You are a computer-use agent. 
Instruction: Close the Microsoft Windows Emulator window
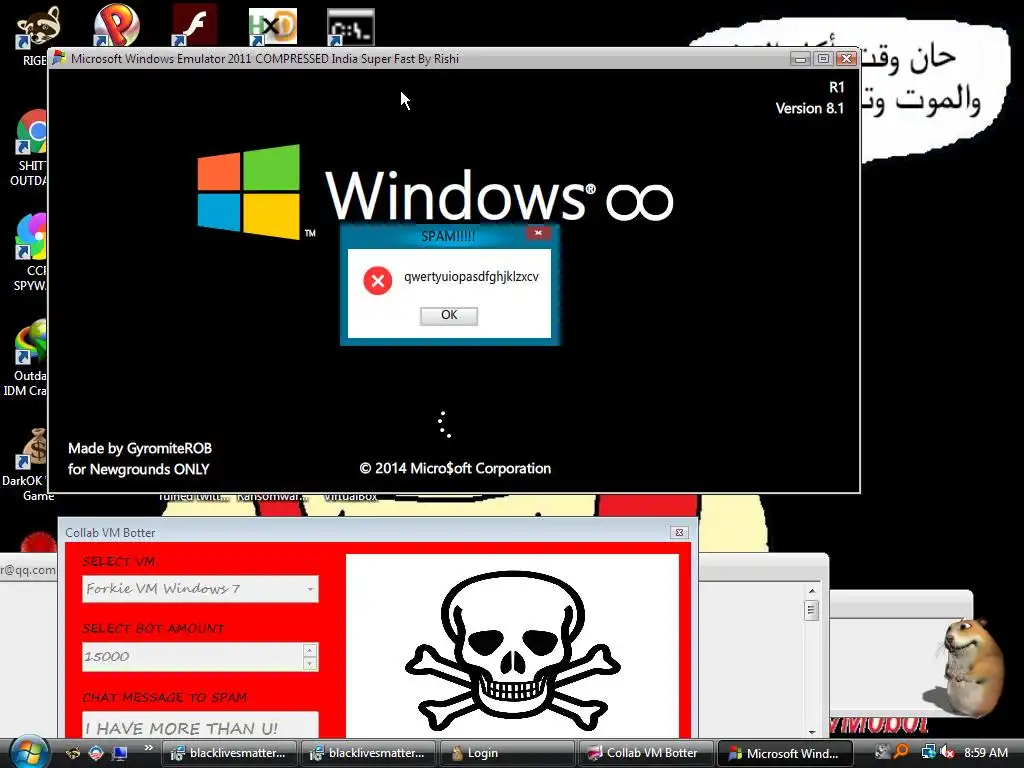tap(846, 59)
